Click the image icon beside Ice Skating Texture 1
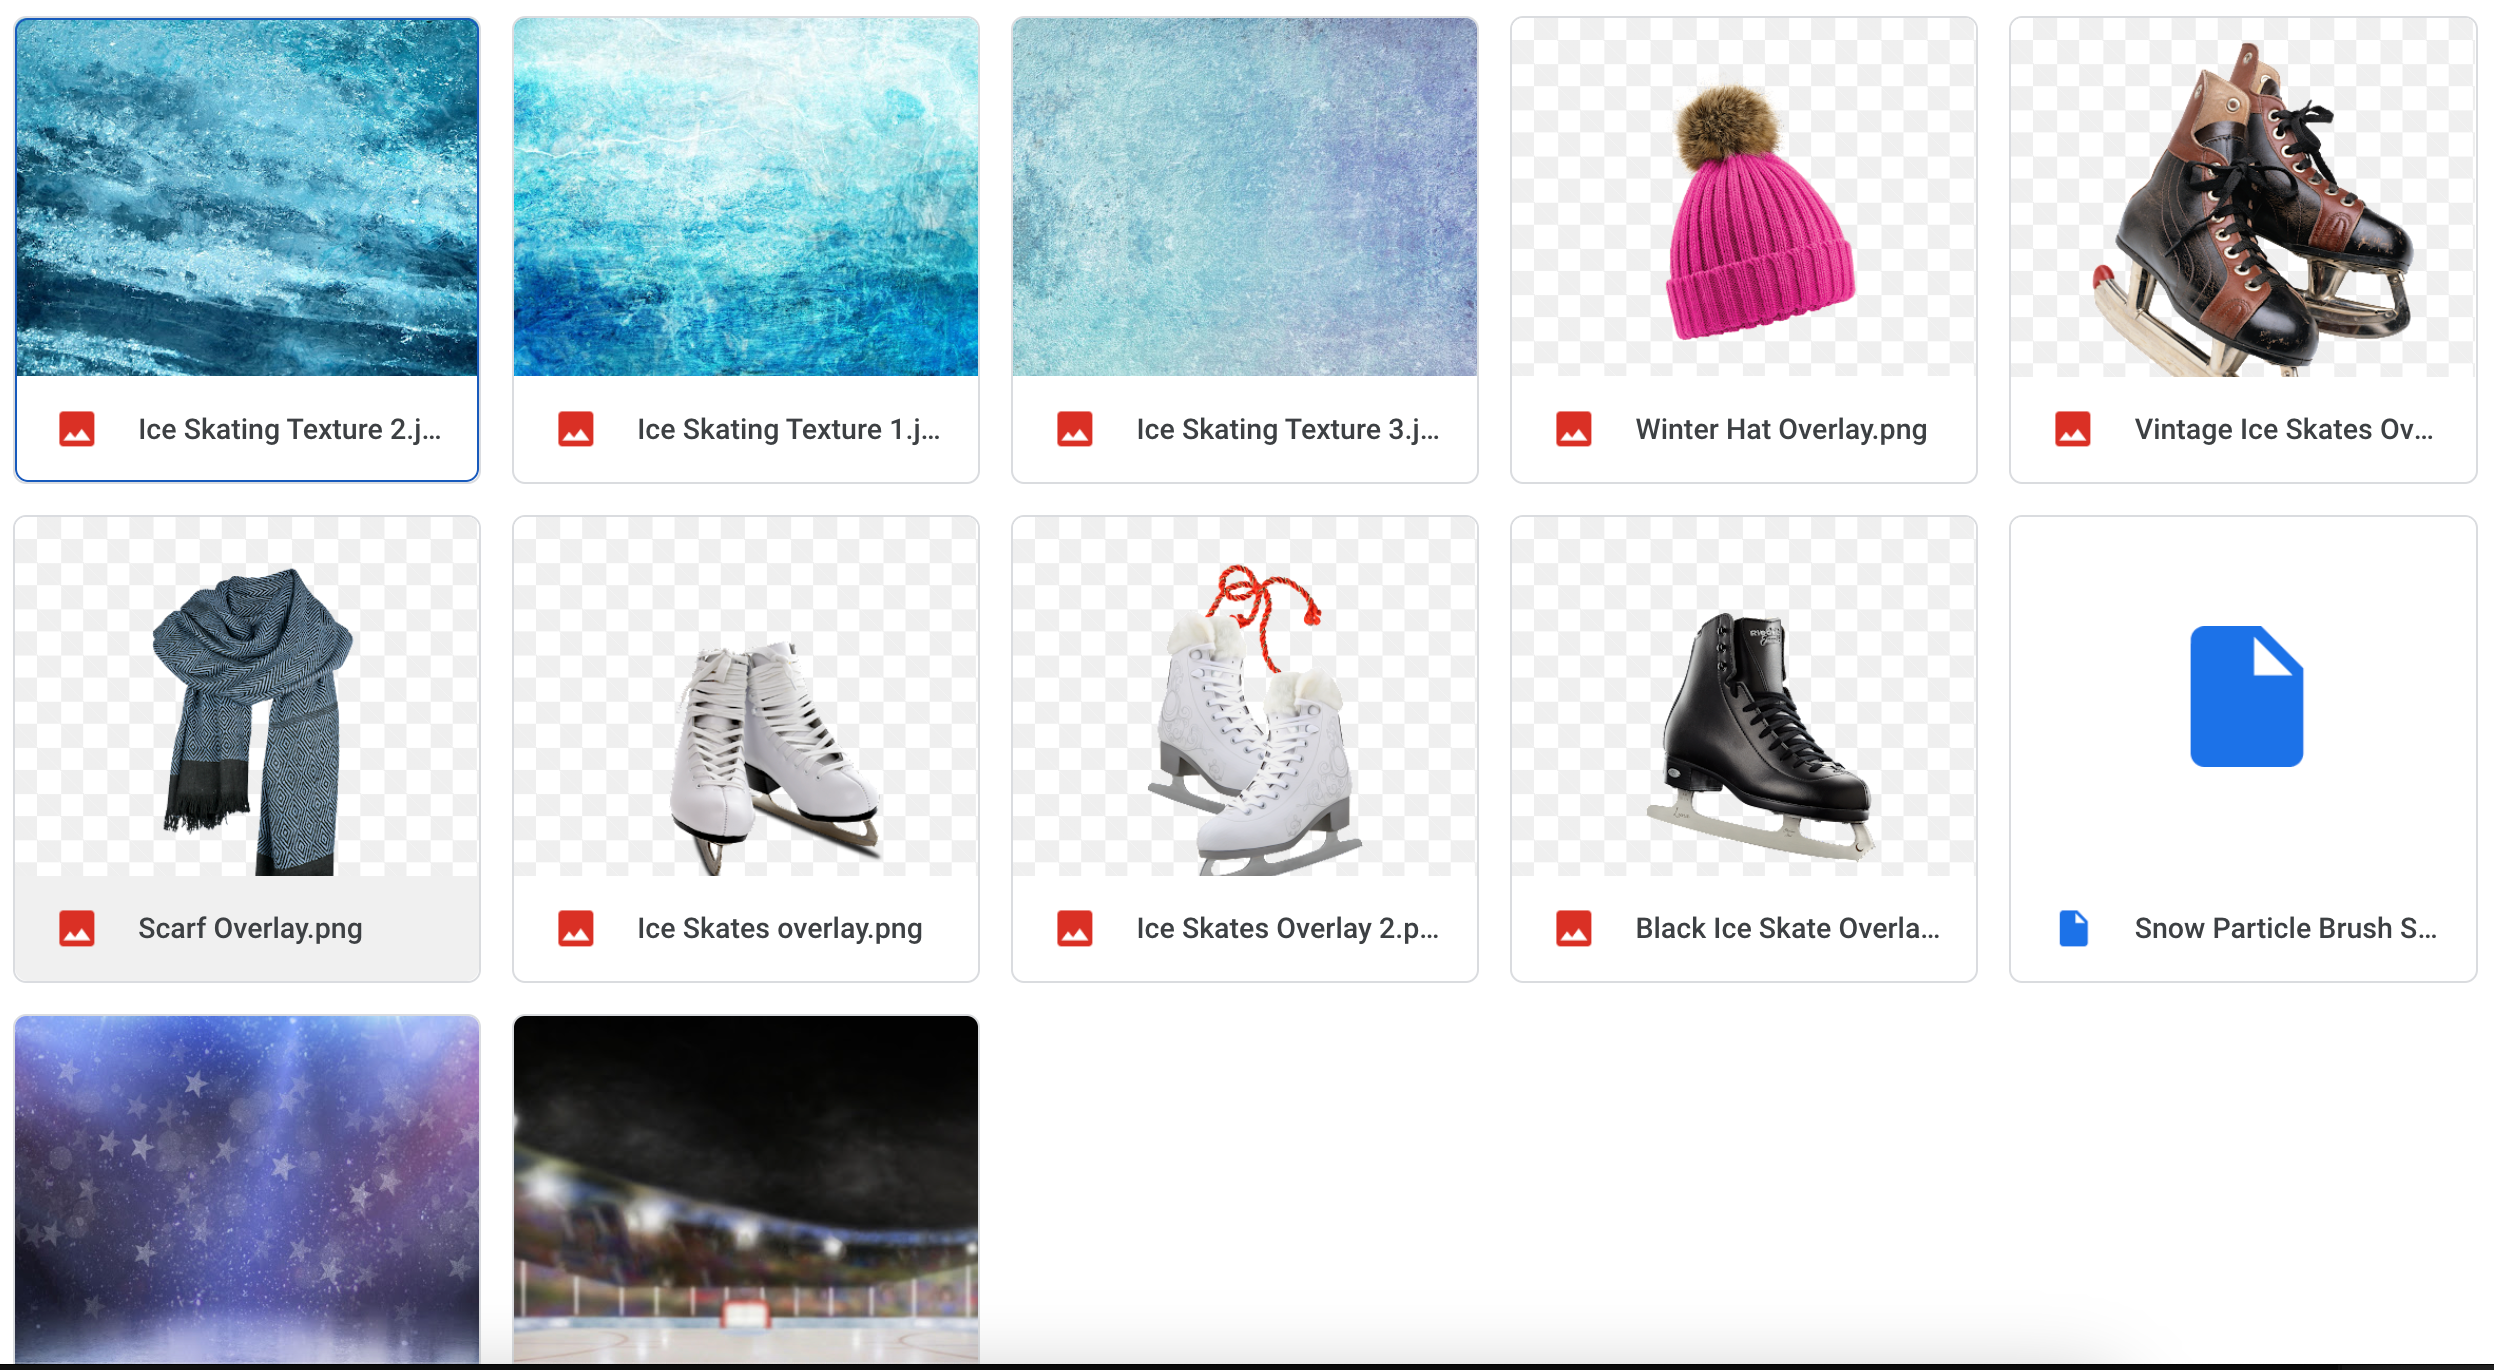Viewport: 2494px width, 1370px height. click(x=576, y=429)
